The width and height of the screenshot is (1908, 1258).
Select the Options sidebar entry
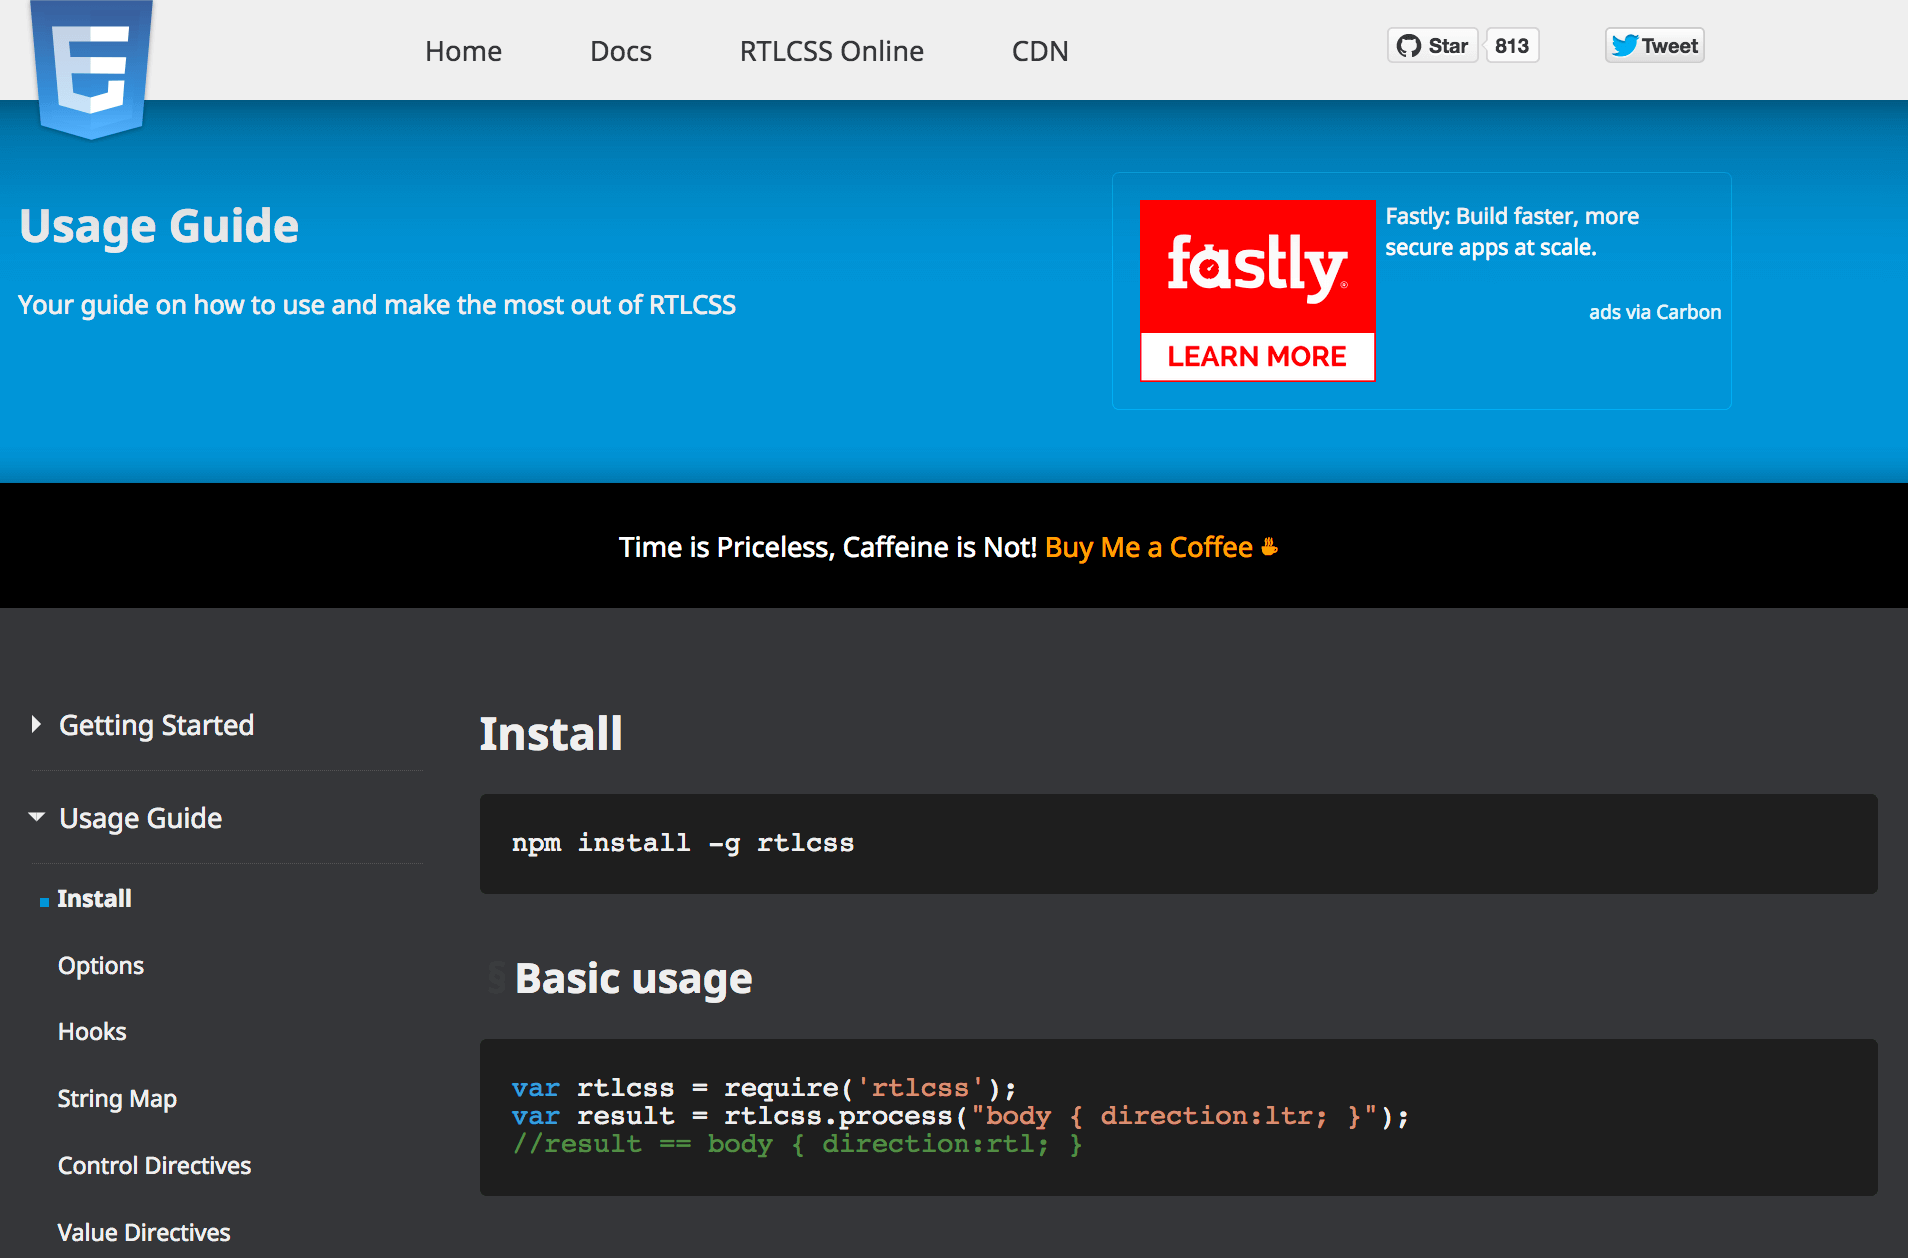(101, 965)
